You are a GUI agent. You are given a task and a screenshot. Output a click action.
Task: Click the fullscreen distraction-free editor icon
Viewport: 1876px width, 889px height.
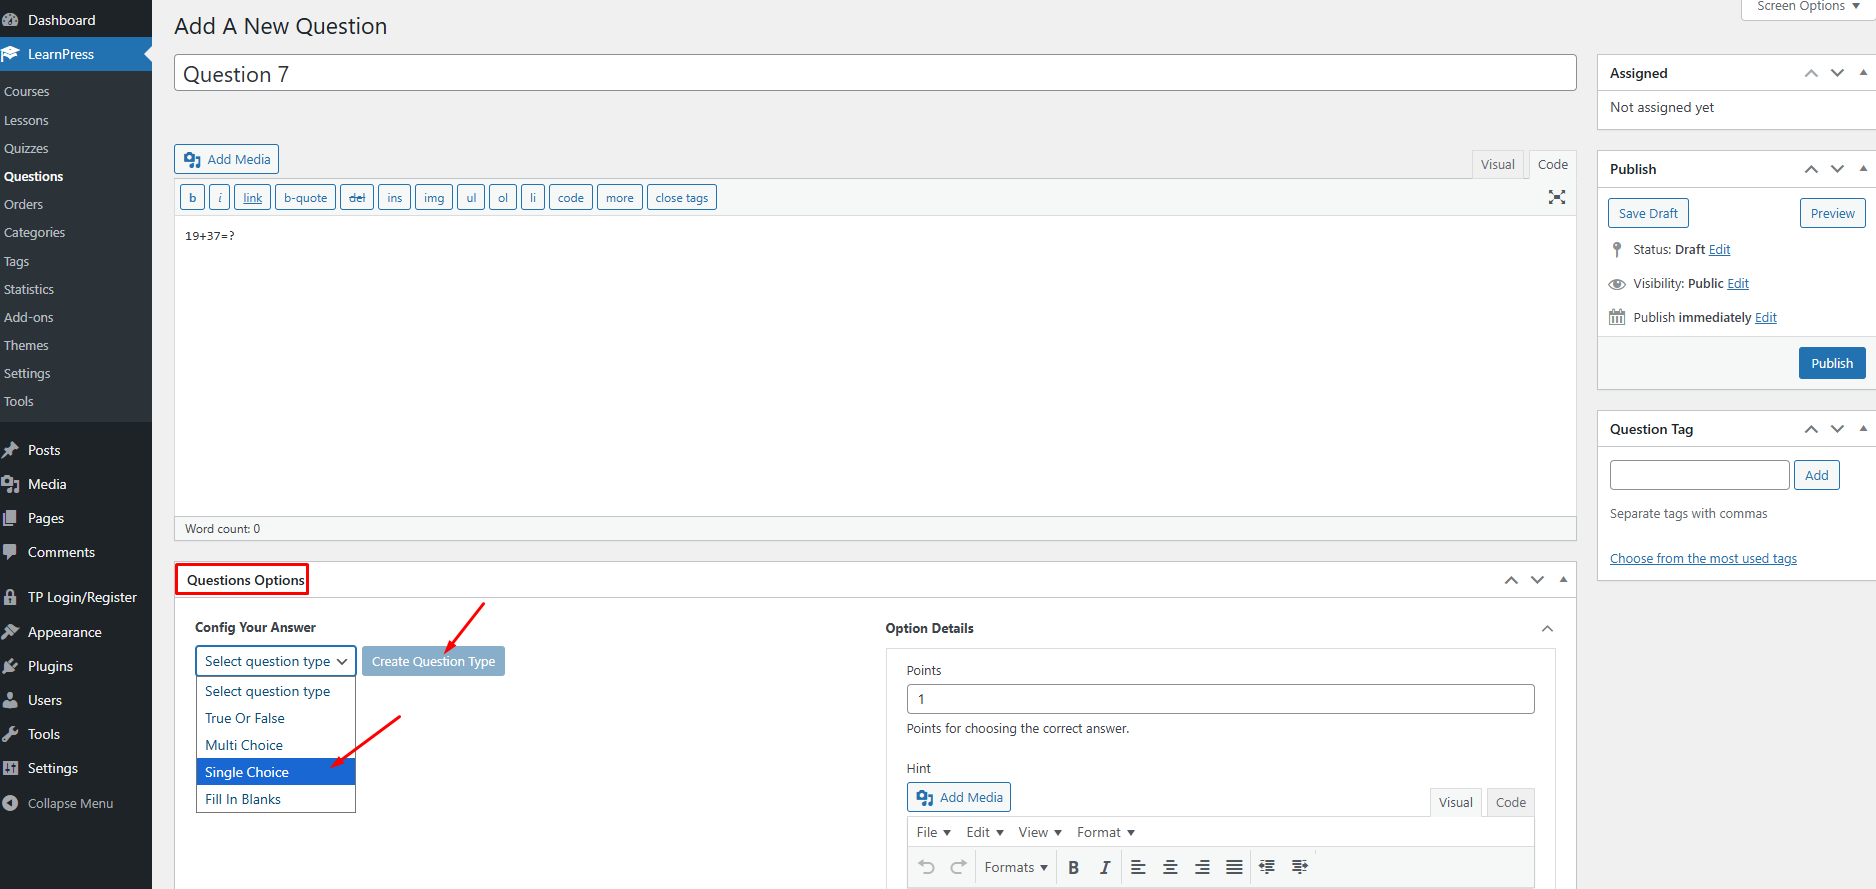tap(1556, 197)
